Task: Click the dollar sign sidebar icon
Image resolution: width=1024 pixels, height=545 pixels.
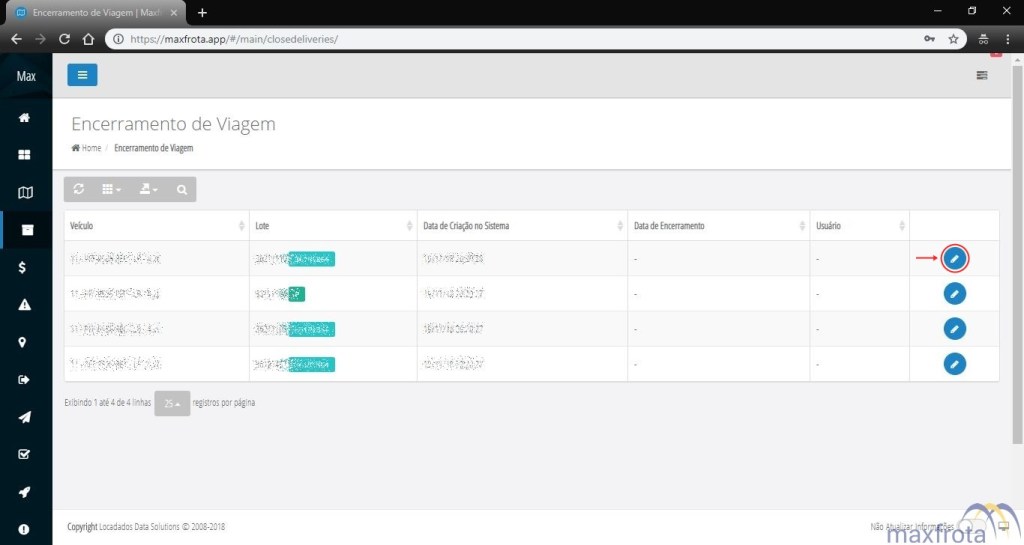Action: click(25, 267)
